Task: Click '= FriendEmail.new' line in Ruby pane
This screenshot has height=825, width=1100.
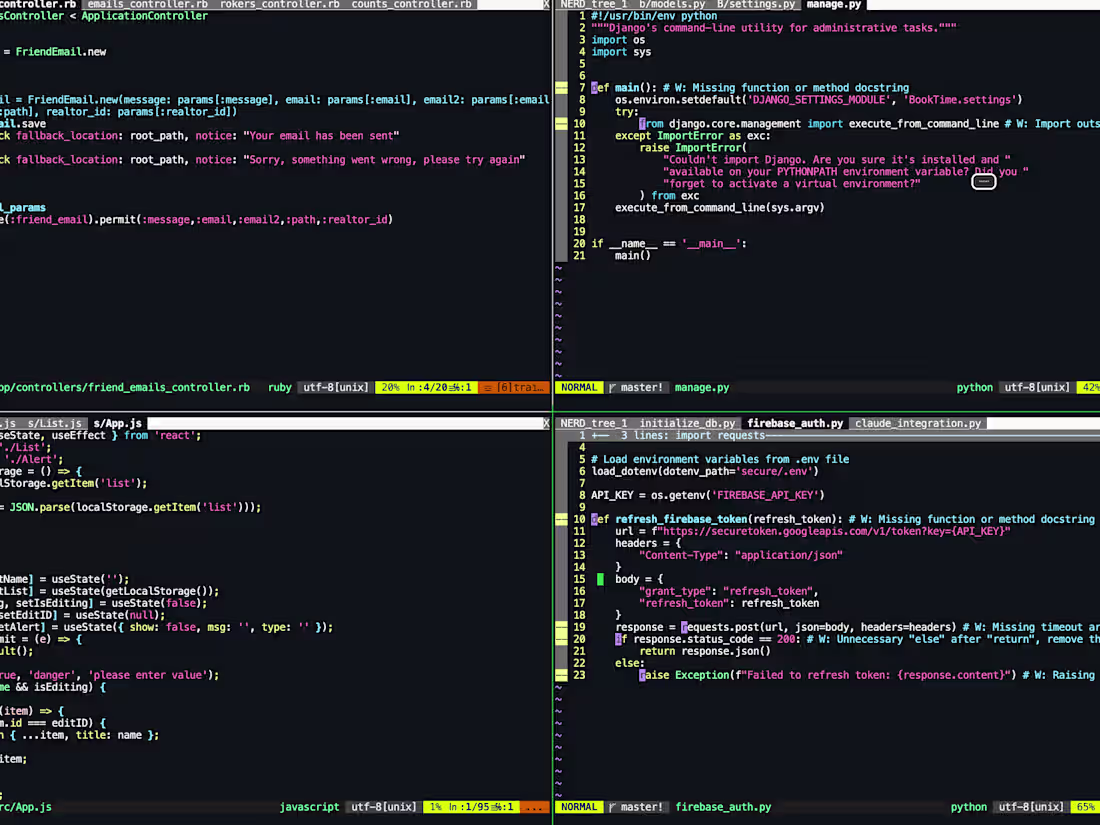Action: coord(54,52)
